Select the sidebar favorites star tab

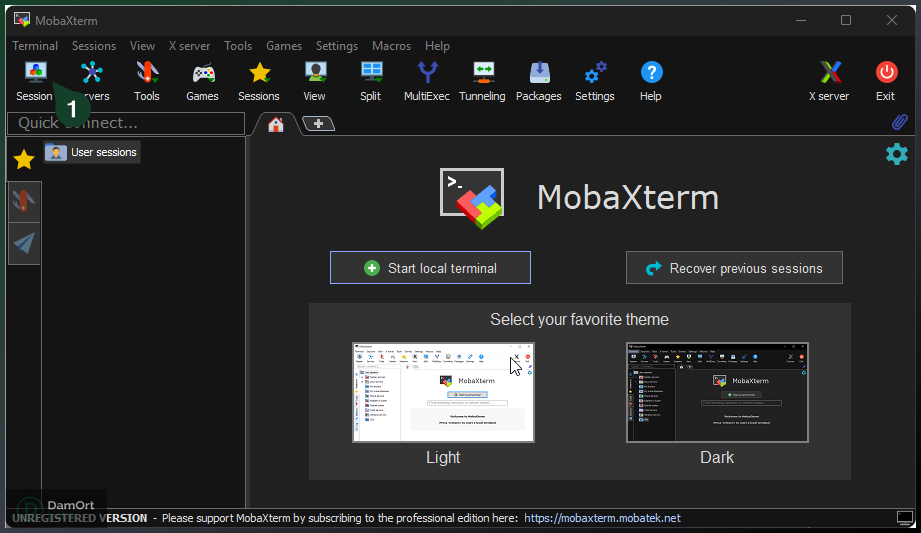pos(24,159)
